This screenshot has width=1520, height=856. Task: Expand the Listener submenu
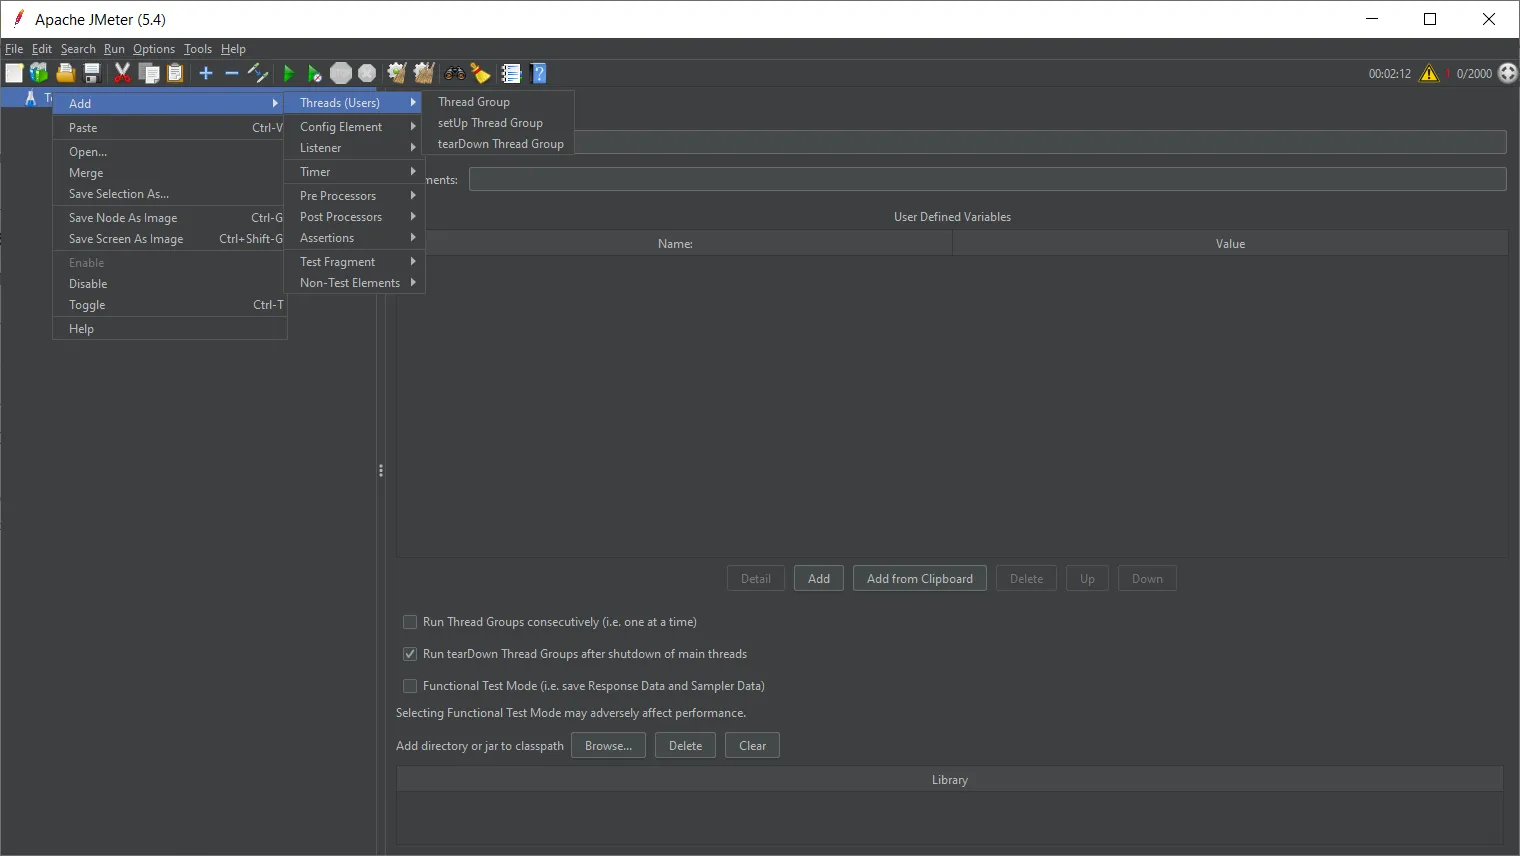tap(355, 148)
